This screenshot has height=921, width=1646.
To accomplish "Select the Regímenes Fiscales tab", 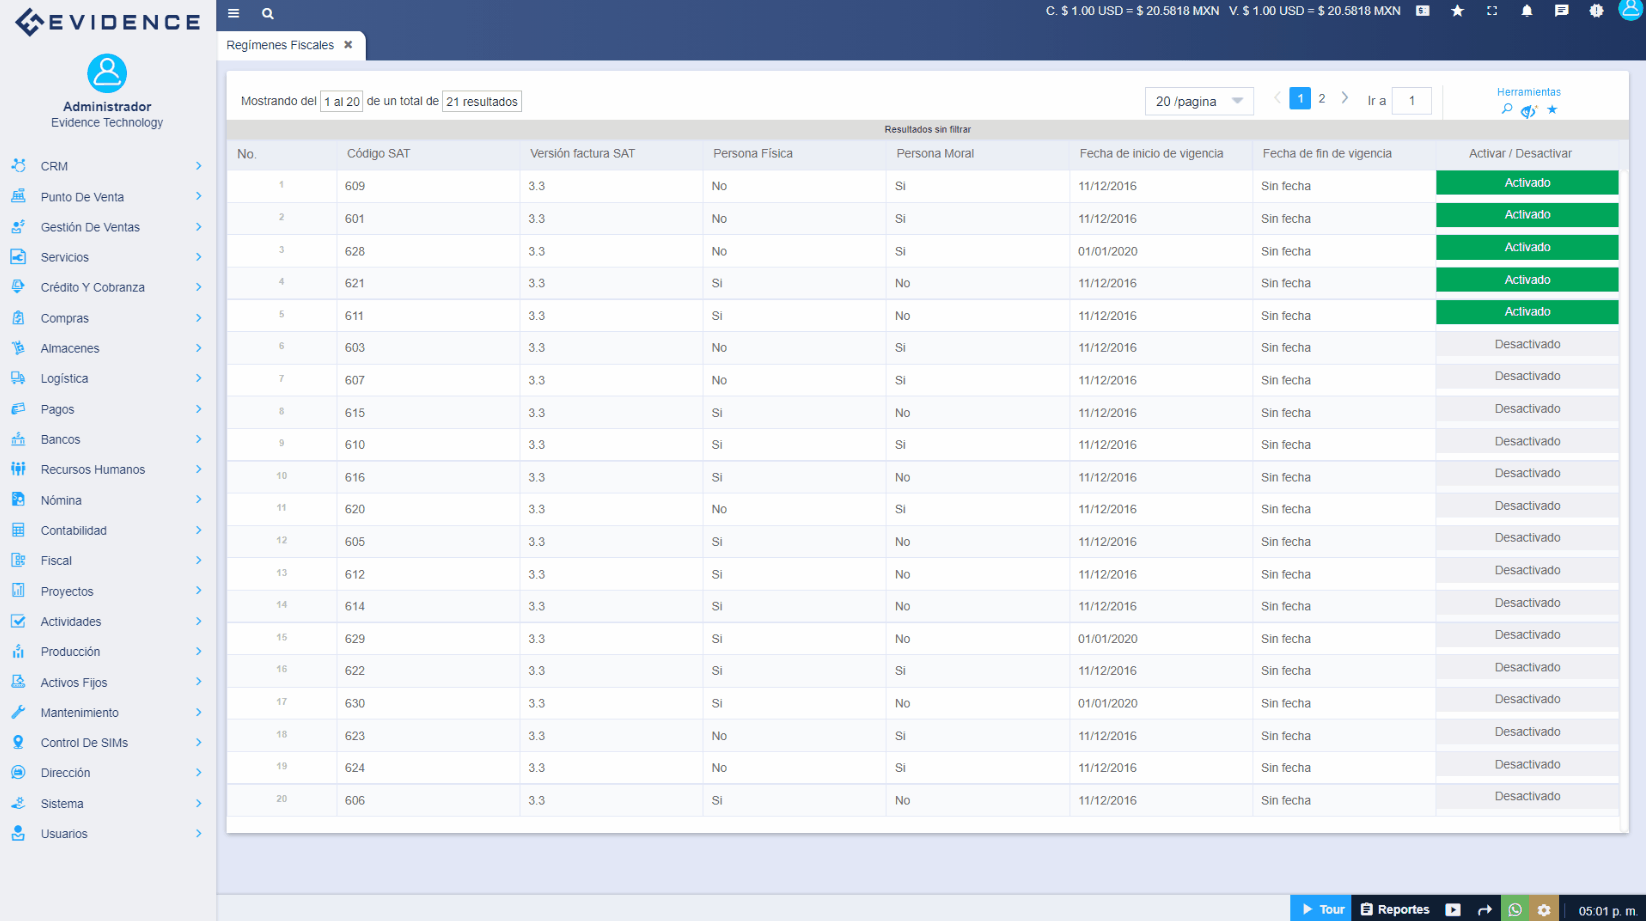I will [x=281, y=45].
